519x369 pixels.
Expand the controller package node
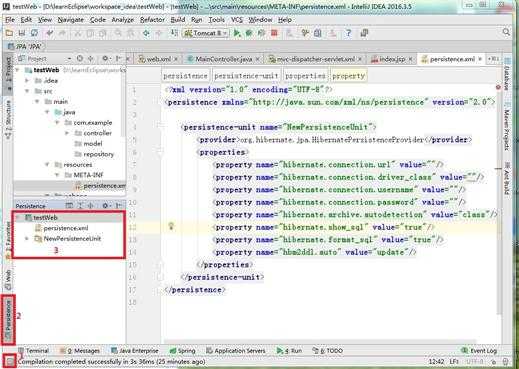point(67,133)
